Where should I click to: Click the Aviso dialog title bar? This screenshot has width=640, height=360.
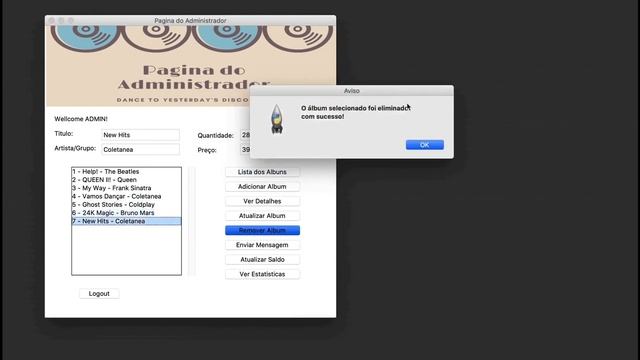tap(351, 91)
